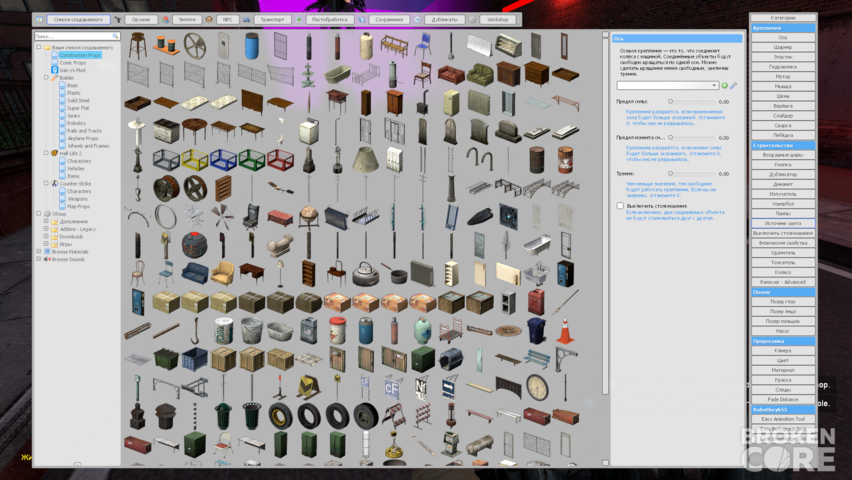The width and height of the screenshot is (852, 480).
Task: Spawn the metal kettle prop
Action: [x=366, y=274]
